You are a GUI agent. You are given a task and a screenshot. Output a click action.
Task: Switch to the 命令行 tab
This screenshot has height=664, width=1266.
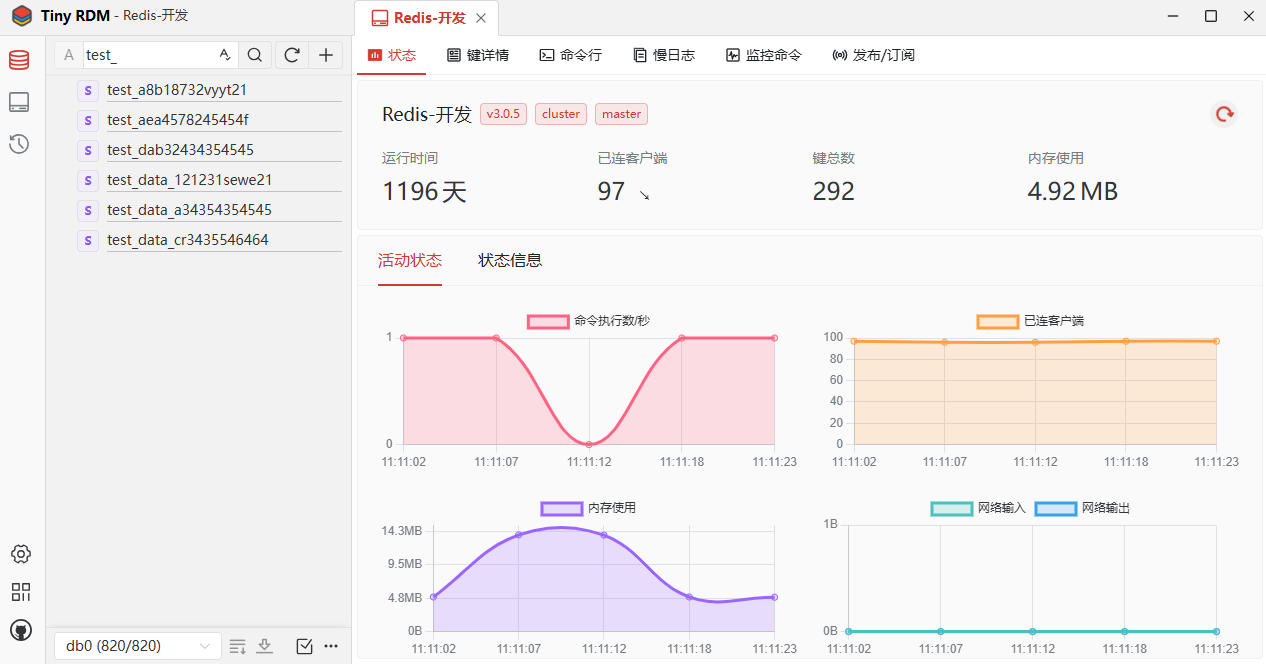coord(571,55)
